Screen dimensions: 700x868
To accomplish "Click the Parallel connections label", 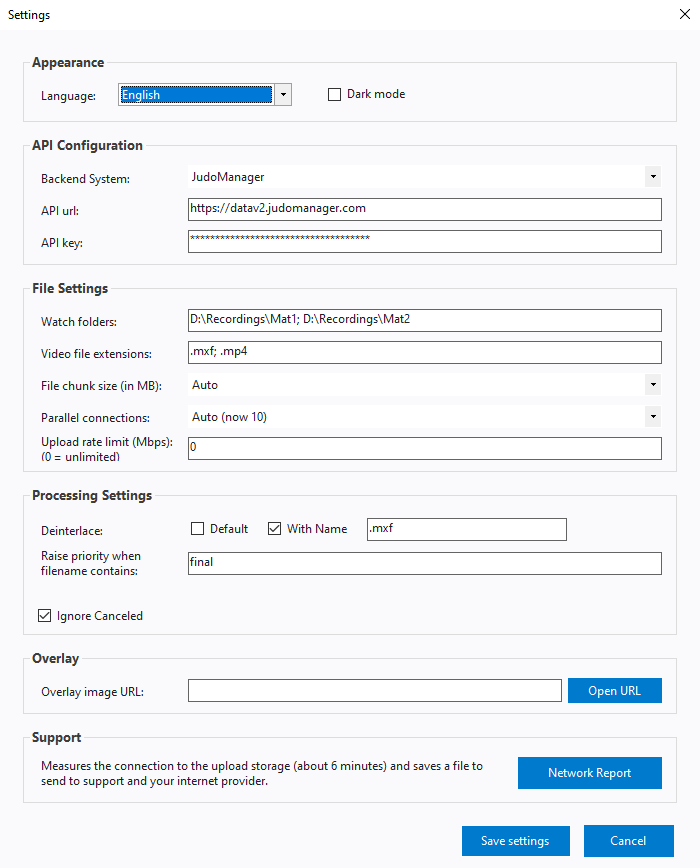I will [95, 418].
